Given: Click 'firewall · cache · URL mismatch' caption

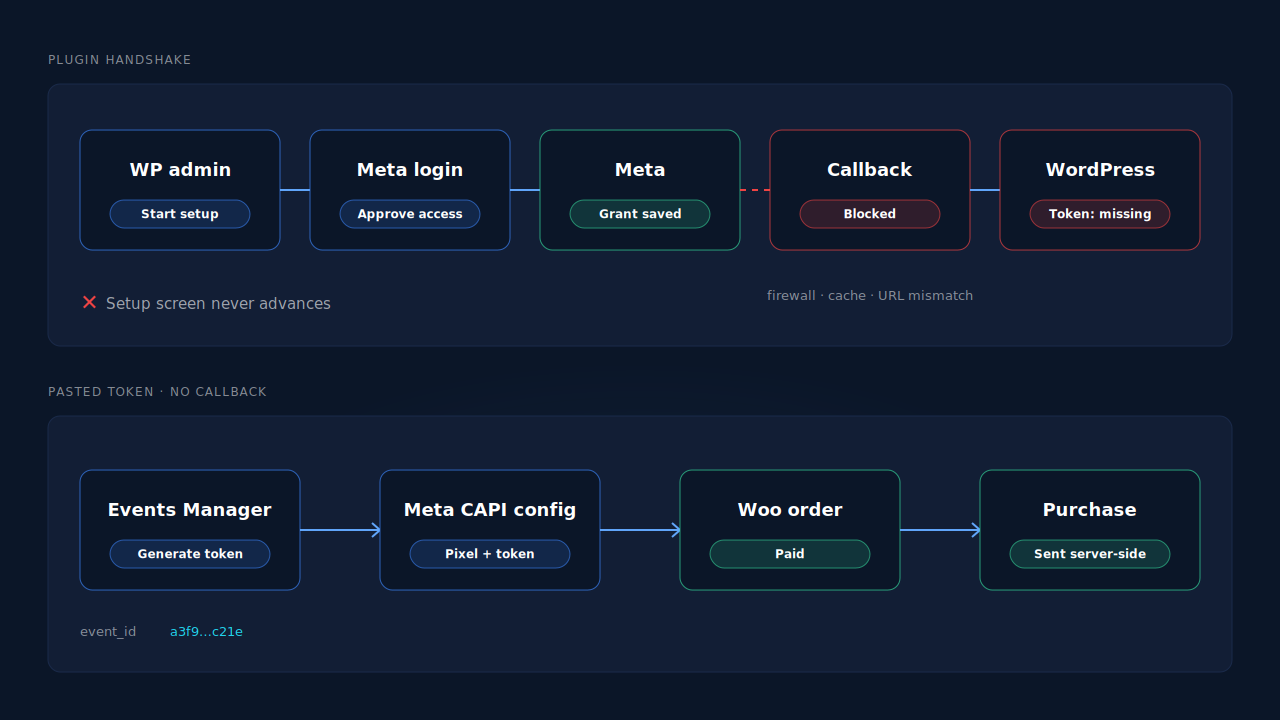Looking at the screenshot, I should pyautogui.click(x=870, y=295).
